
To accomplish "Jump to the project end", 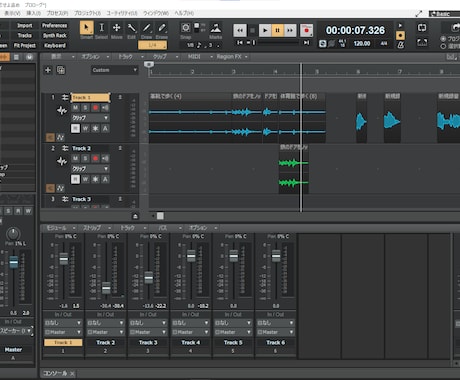I will (306, 43).
